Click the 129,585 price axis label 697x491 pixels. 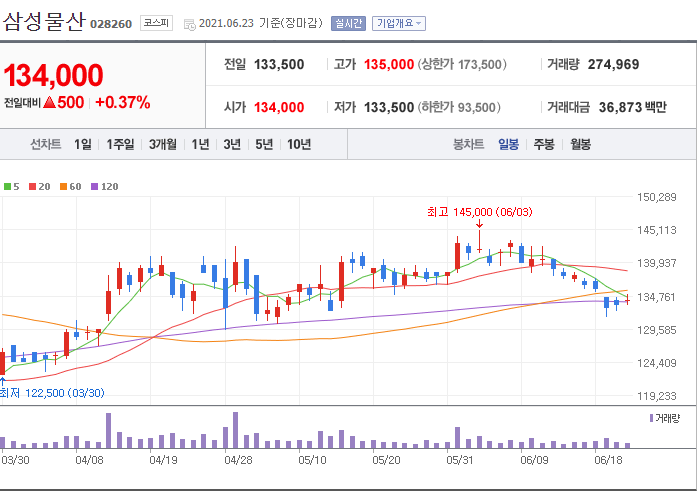tap(657, 330)
